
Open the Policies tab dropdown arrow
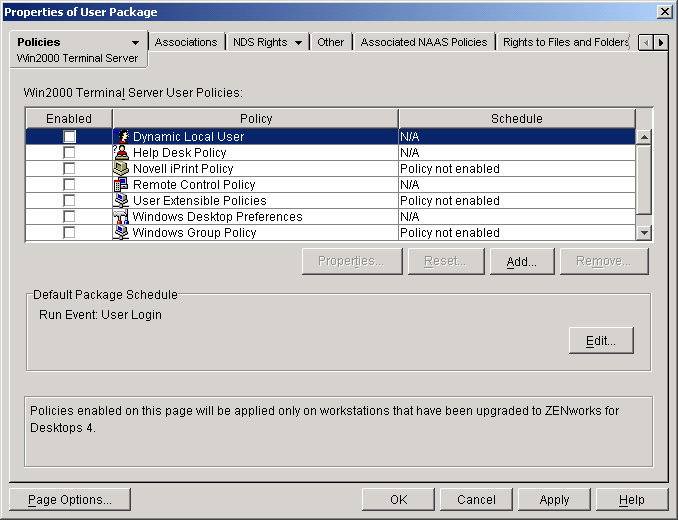coord(135,42)
